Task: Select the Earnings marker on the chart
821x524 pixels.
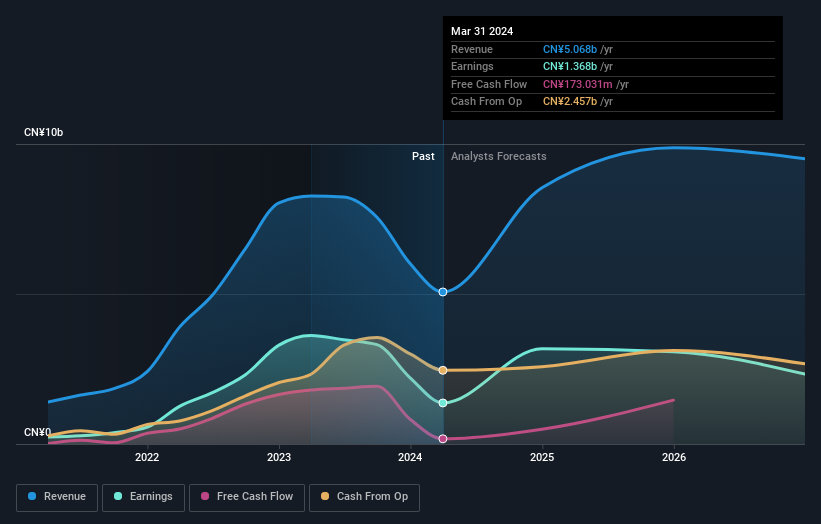Action: tap(443, 403)
